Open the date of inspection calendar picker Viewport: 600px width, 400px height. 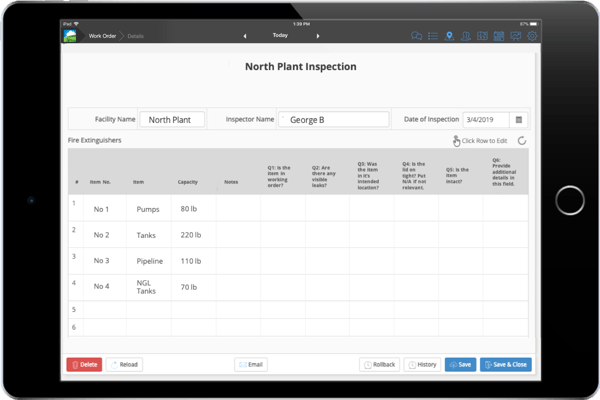pyautogui.click(x=518, y=120)
